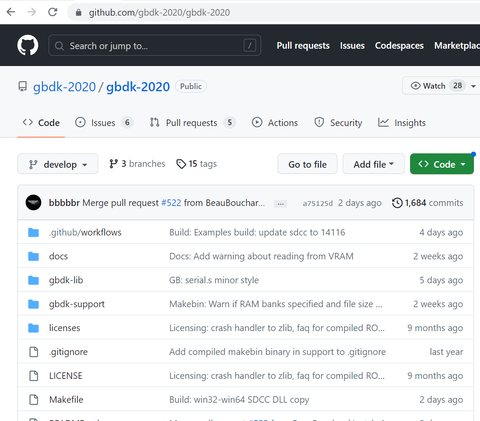Expand the Watch options arrow
The width and height of the screenshot is (480, 421).
coord(473,86)
